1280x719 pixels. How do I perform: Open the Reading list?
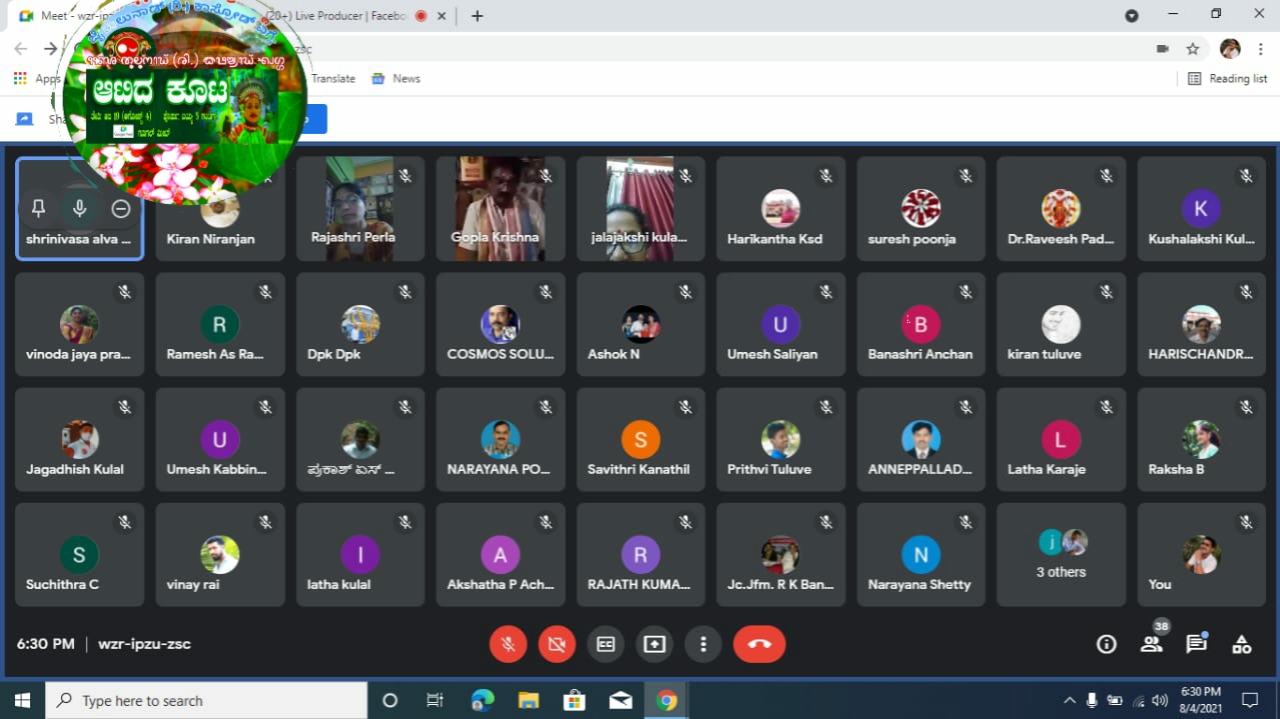[1227, 78]
